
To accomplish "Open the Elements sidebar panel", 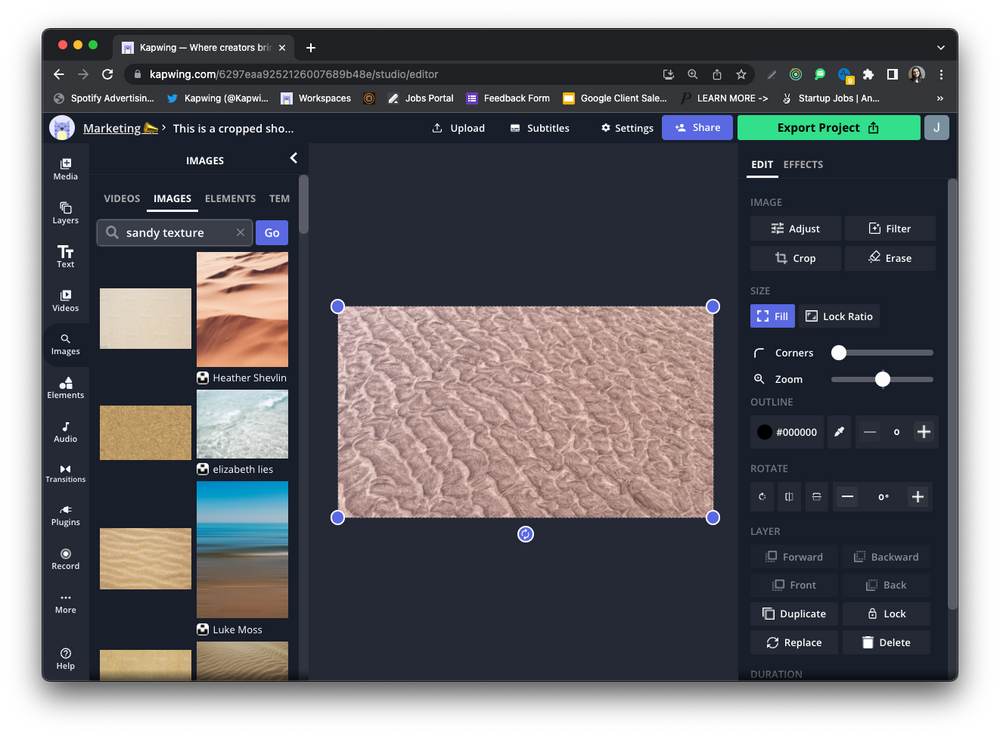I will [x=65, y=387].
